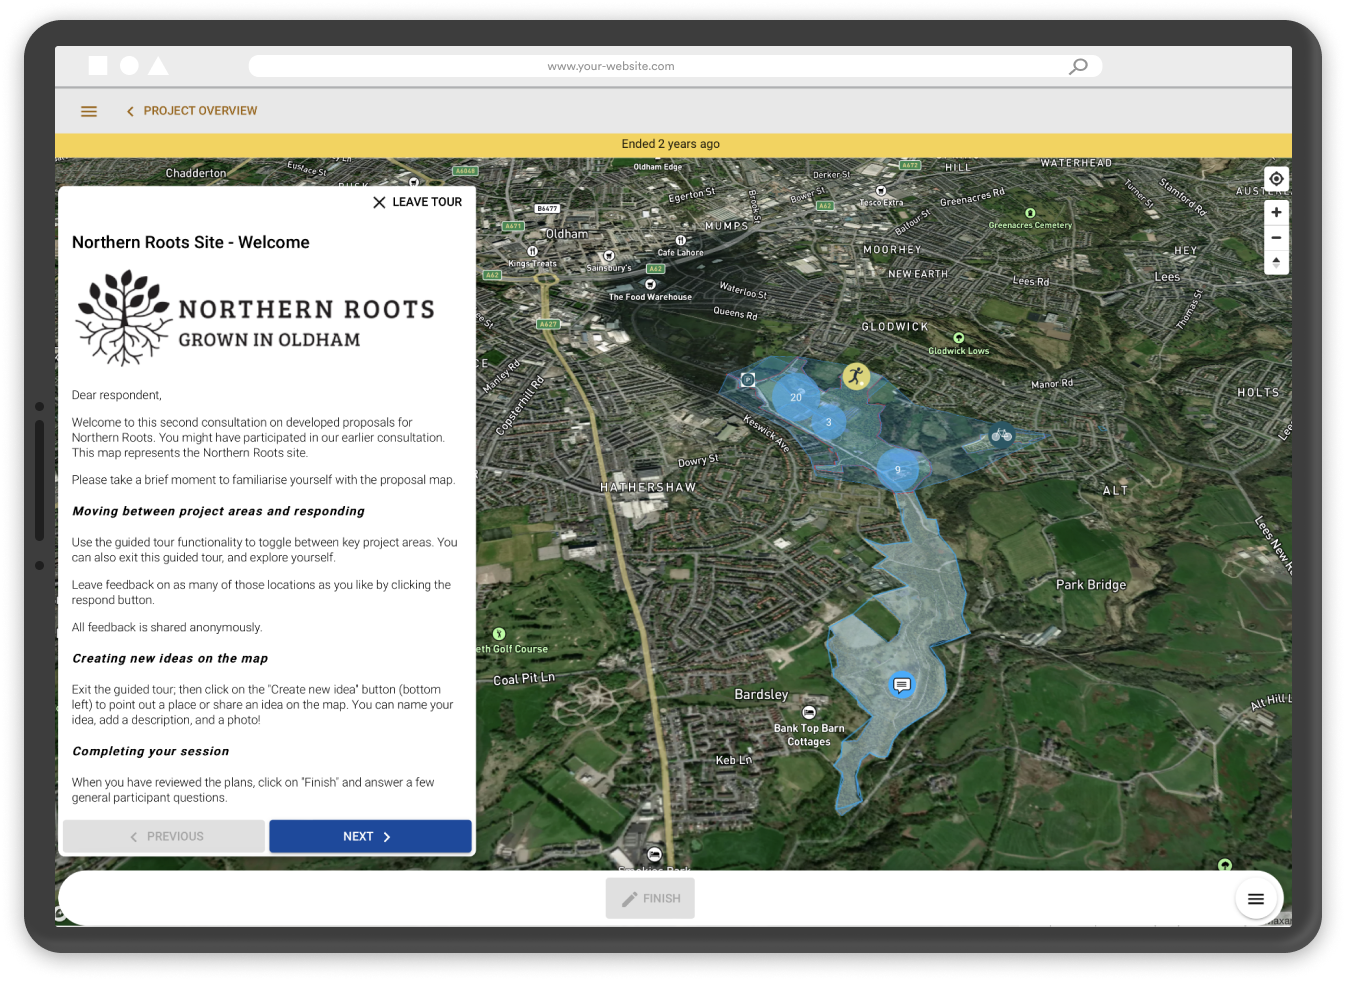1346x981 pixels.
Task: Click 'Completing your session' heading
Action: [x=151, y=752]
